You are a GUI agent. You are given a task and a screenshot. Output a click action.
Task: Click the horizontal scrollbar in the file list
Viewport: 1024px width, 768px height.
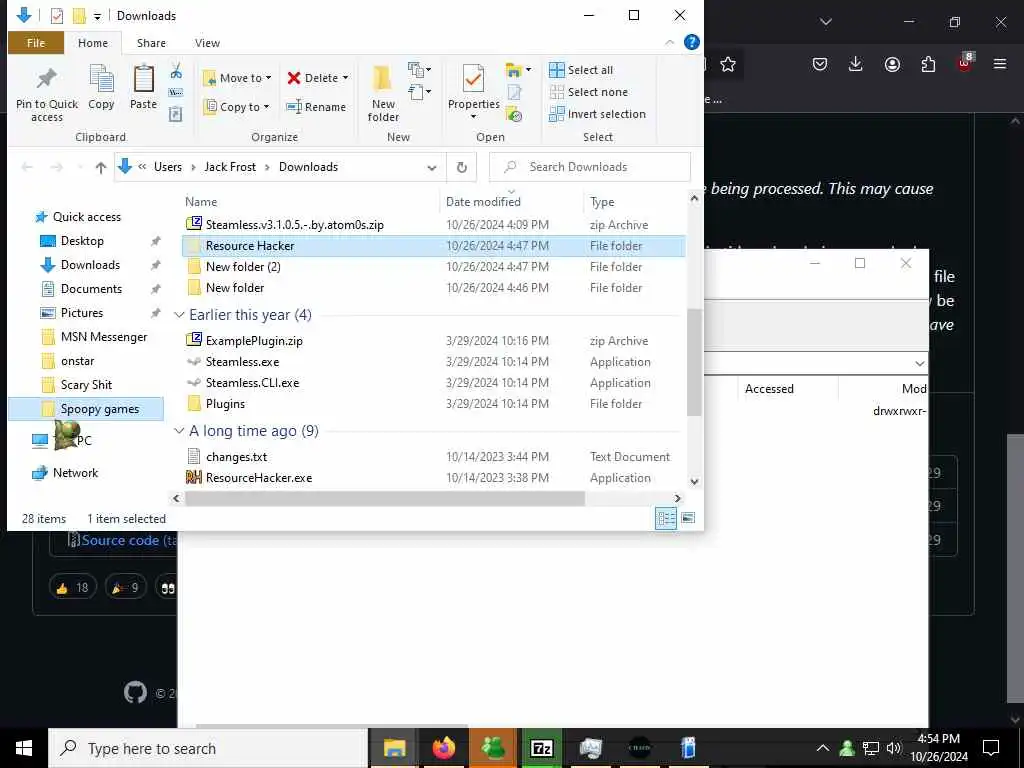click(385, 498)
